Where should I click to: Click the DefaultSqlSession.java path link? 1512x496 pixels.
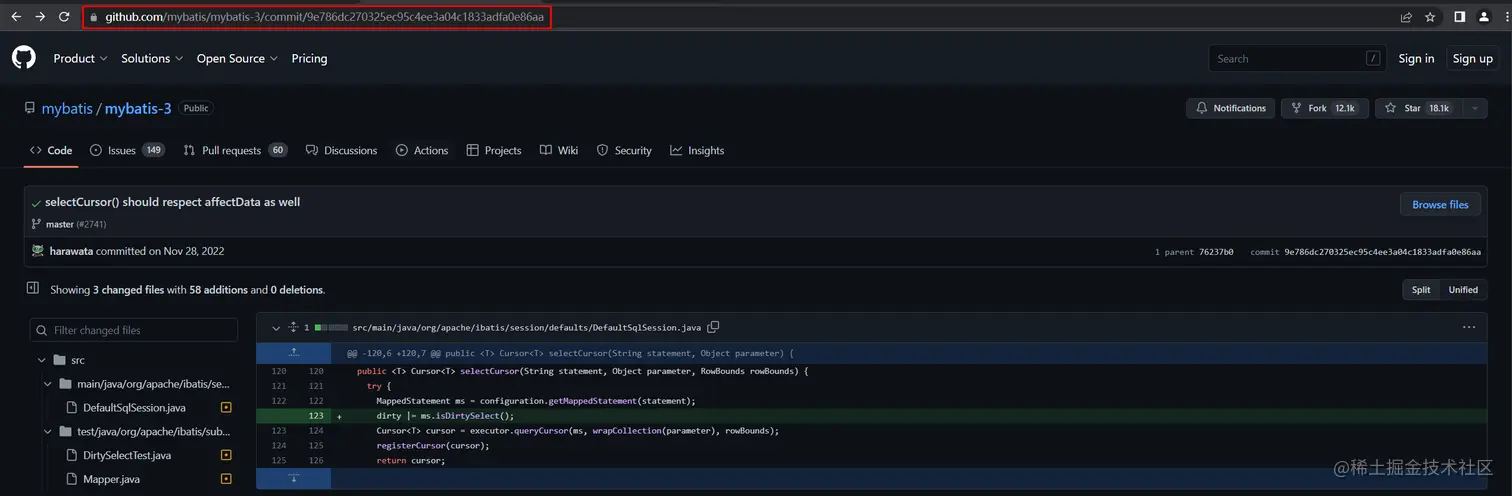[x=527, y=327]
